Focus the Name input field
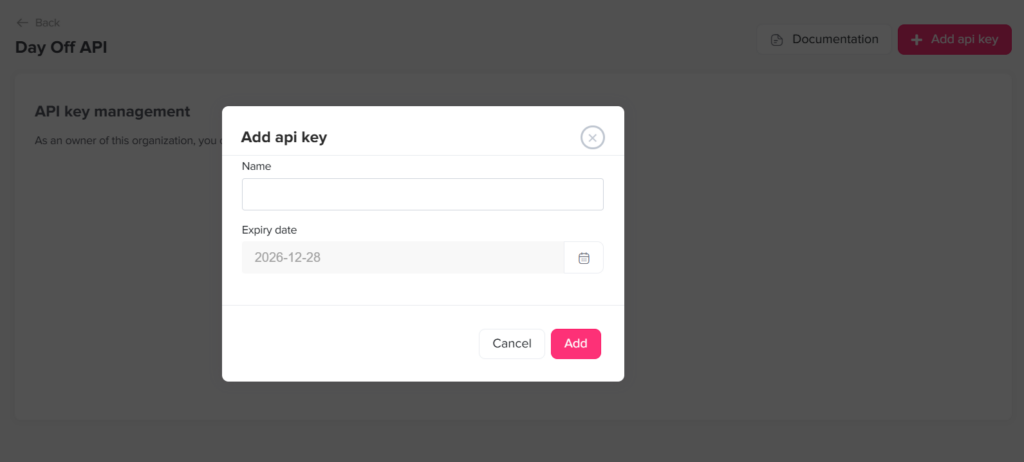This screenshot has width=1024, height=462. coord(422,194)
